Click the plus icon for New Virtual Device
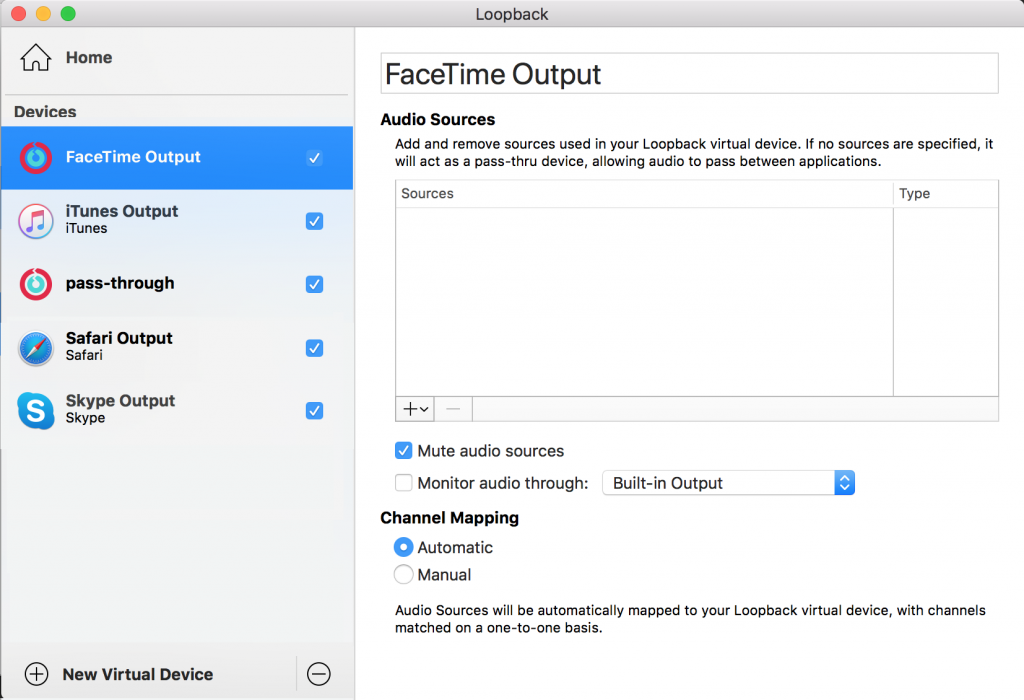 click(37, 674)
